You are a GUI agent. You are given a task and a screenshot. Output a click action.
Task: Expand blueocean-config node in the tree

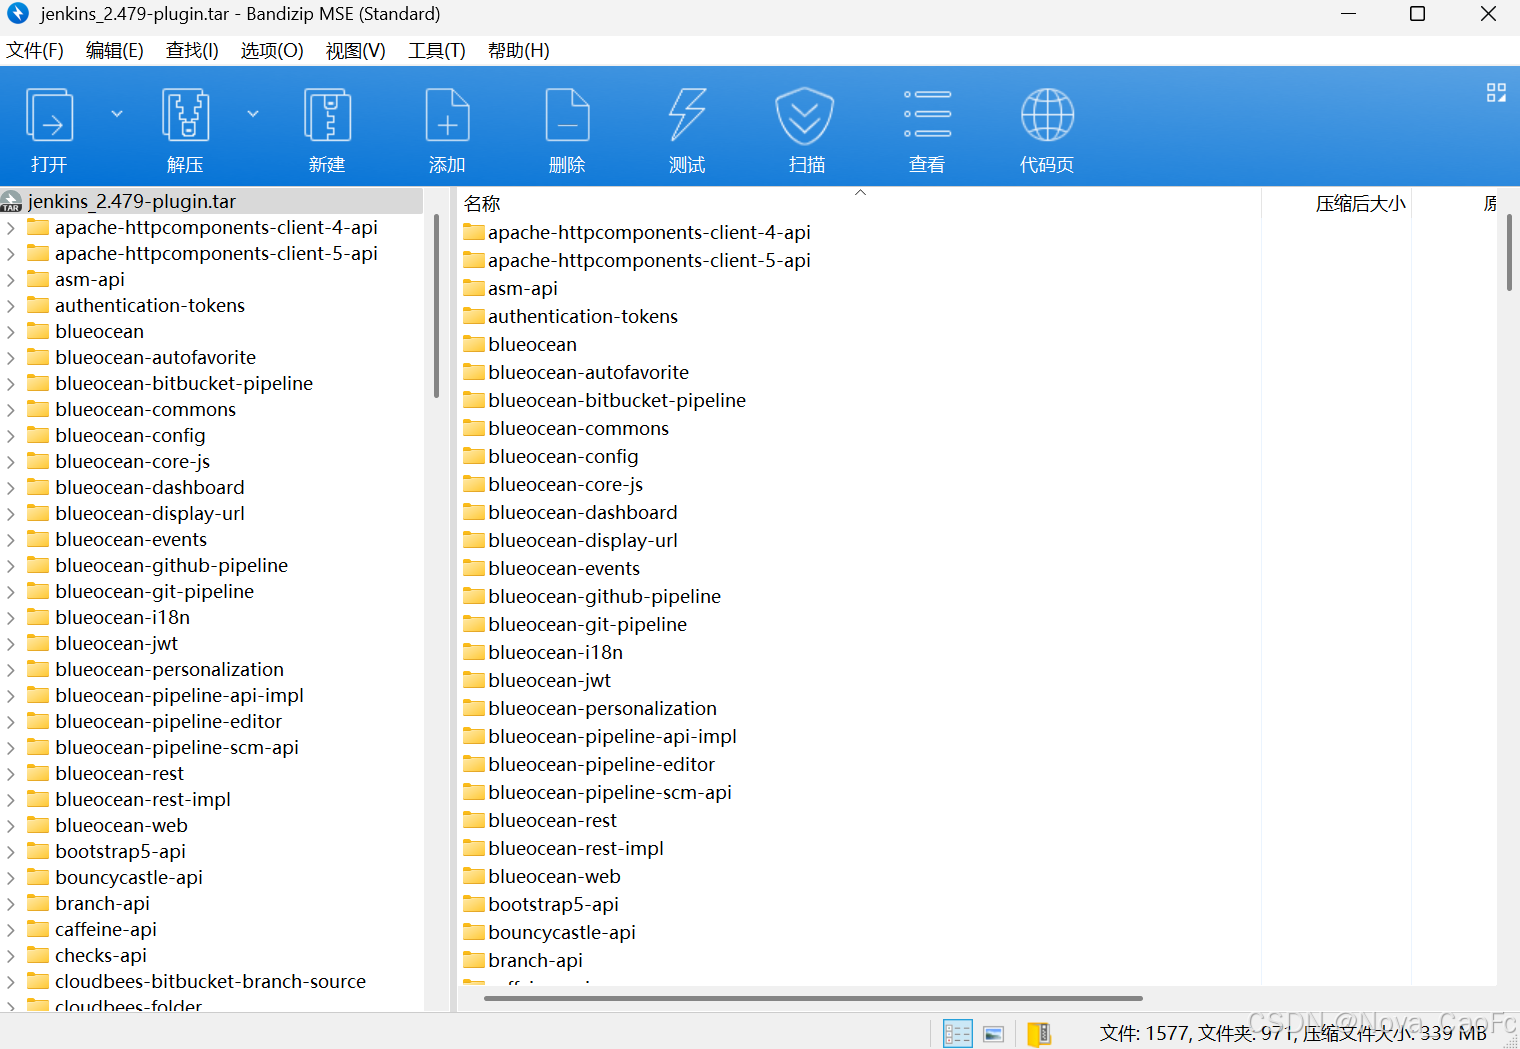11,436
